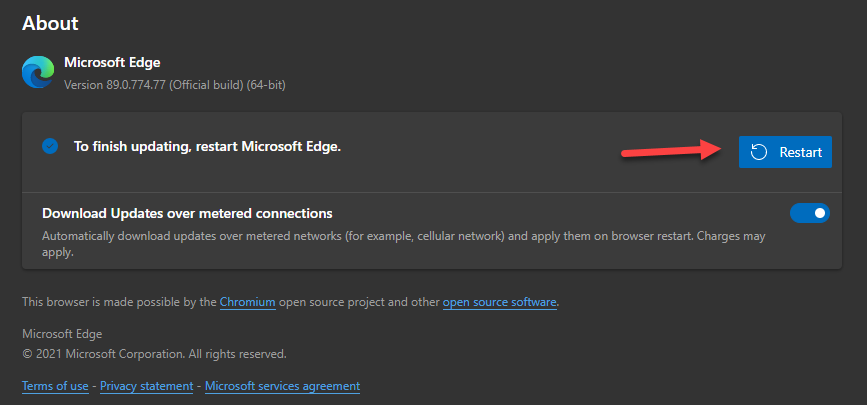The image size is (867, 405).
Task: Click the Microsoft Edge product name title
Action: (x=112, y=63)
